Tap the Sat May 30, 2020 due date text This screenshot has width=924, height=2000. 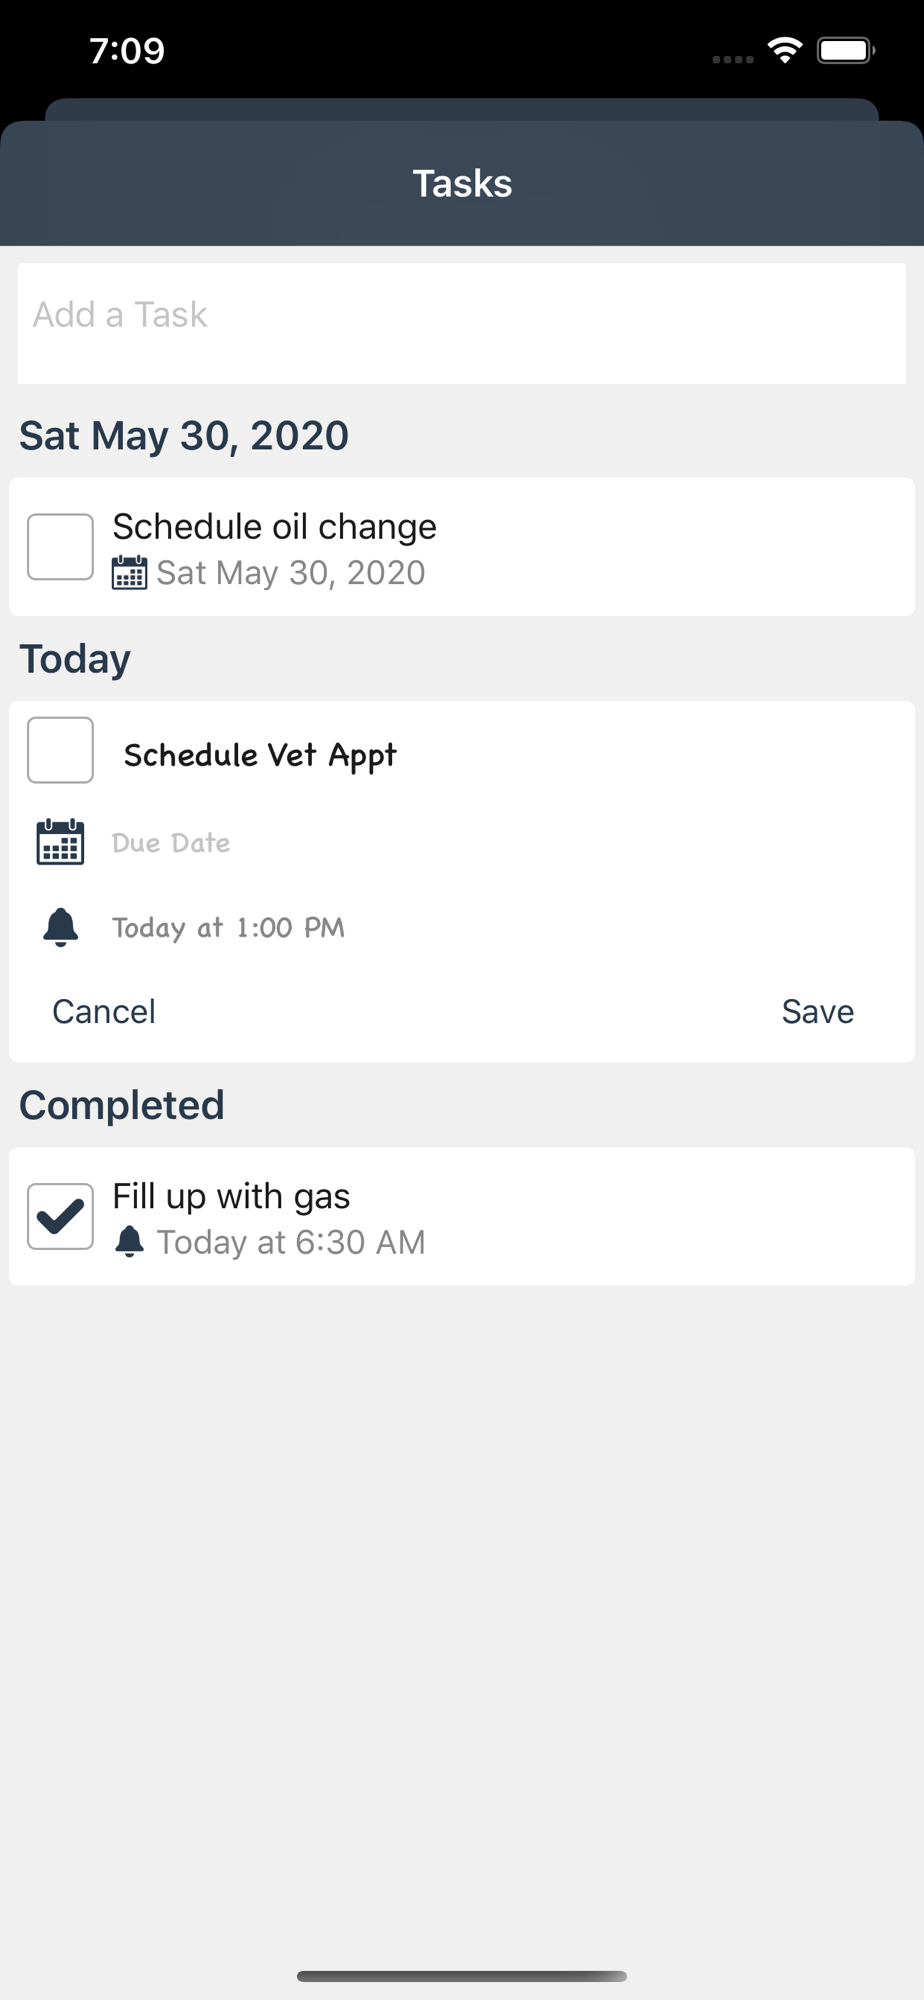point(291,573)
